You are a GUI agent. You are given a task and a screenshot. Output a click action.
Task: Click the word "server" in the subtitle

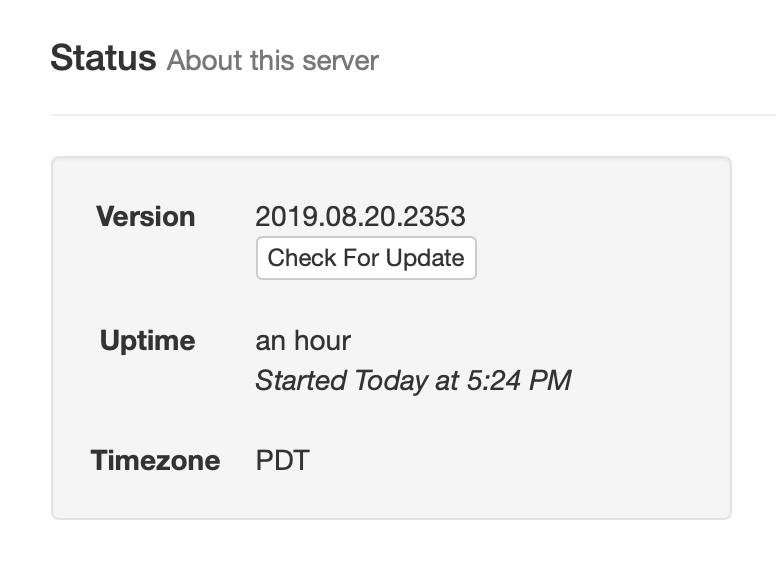point(342,61)
